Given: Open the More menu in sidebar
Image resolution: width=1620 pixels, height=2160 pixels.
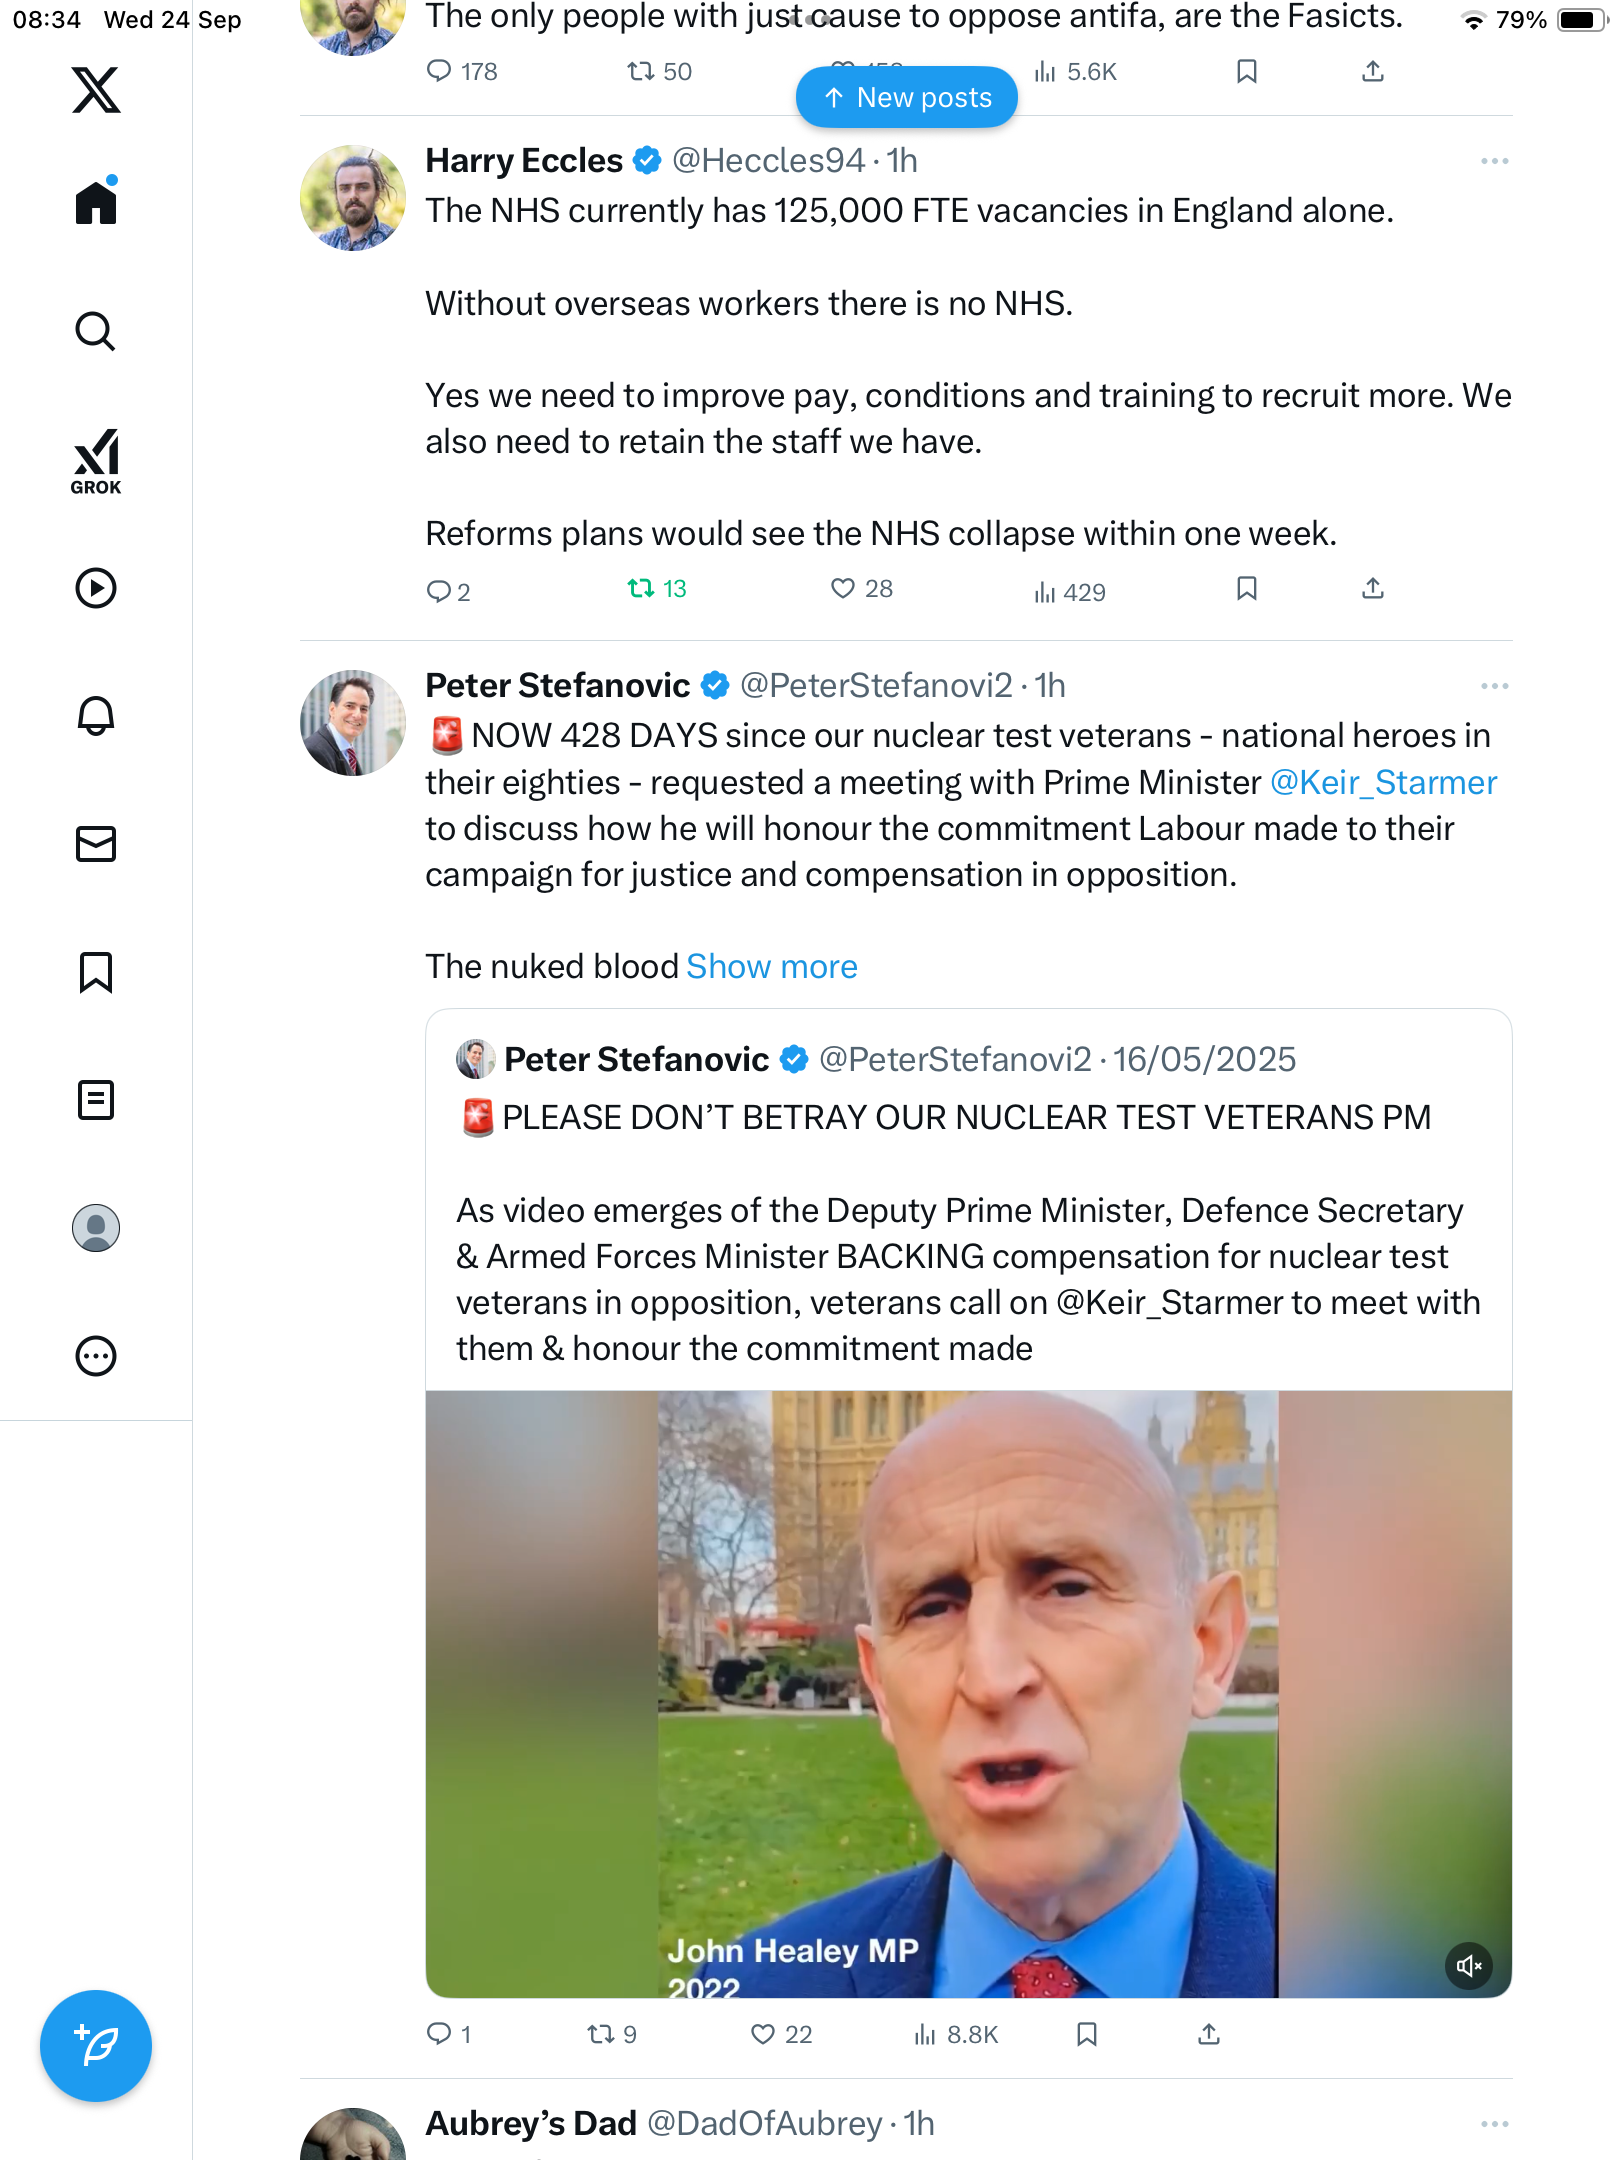Looking at the screenshot, I should (x=96, y=1356).
